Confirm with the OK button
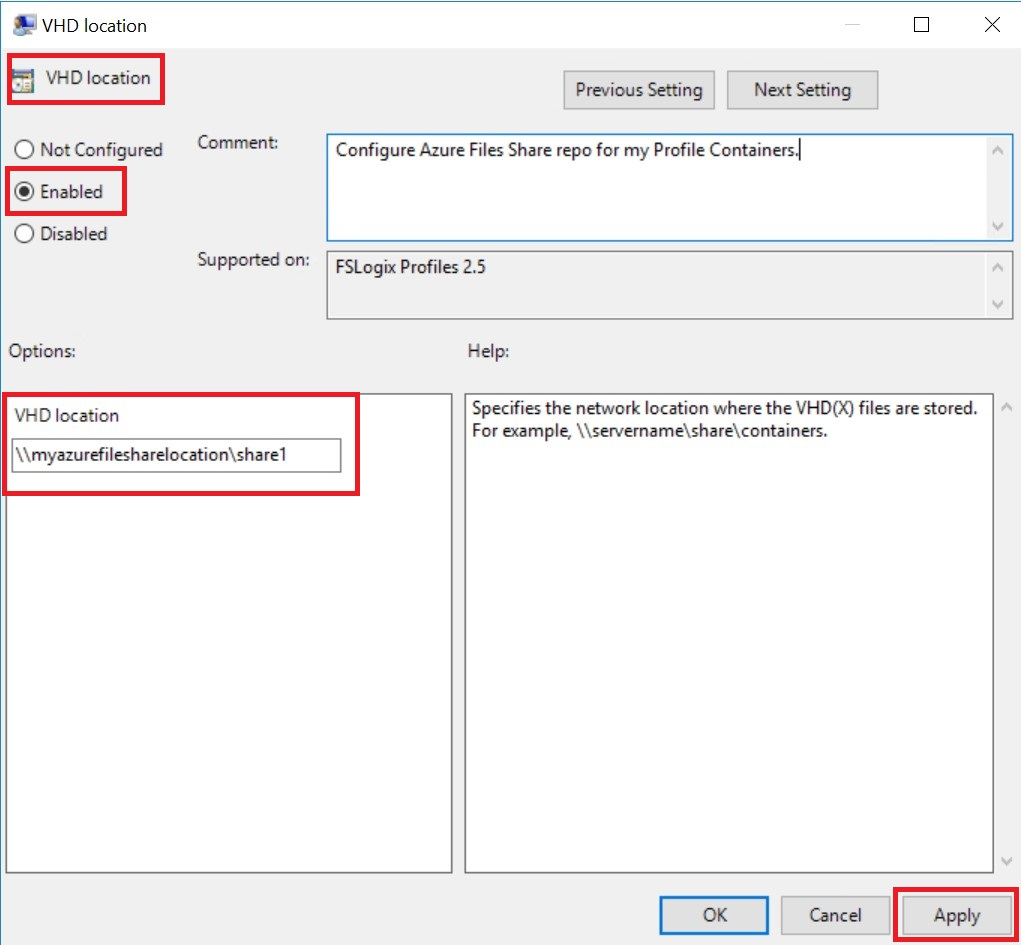Screen dimensions: 1021x945 [714, 915]
